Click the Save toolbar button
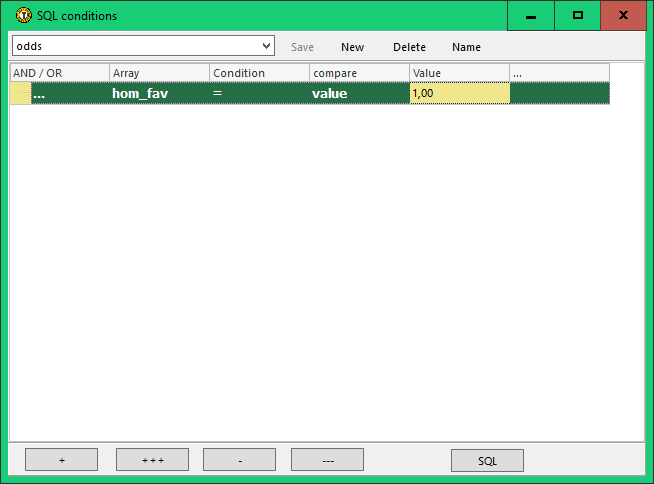The width and height of the screenshot is (654, 484). pos(302,47)
